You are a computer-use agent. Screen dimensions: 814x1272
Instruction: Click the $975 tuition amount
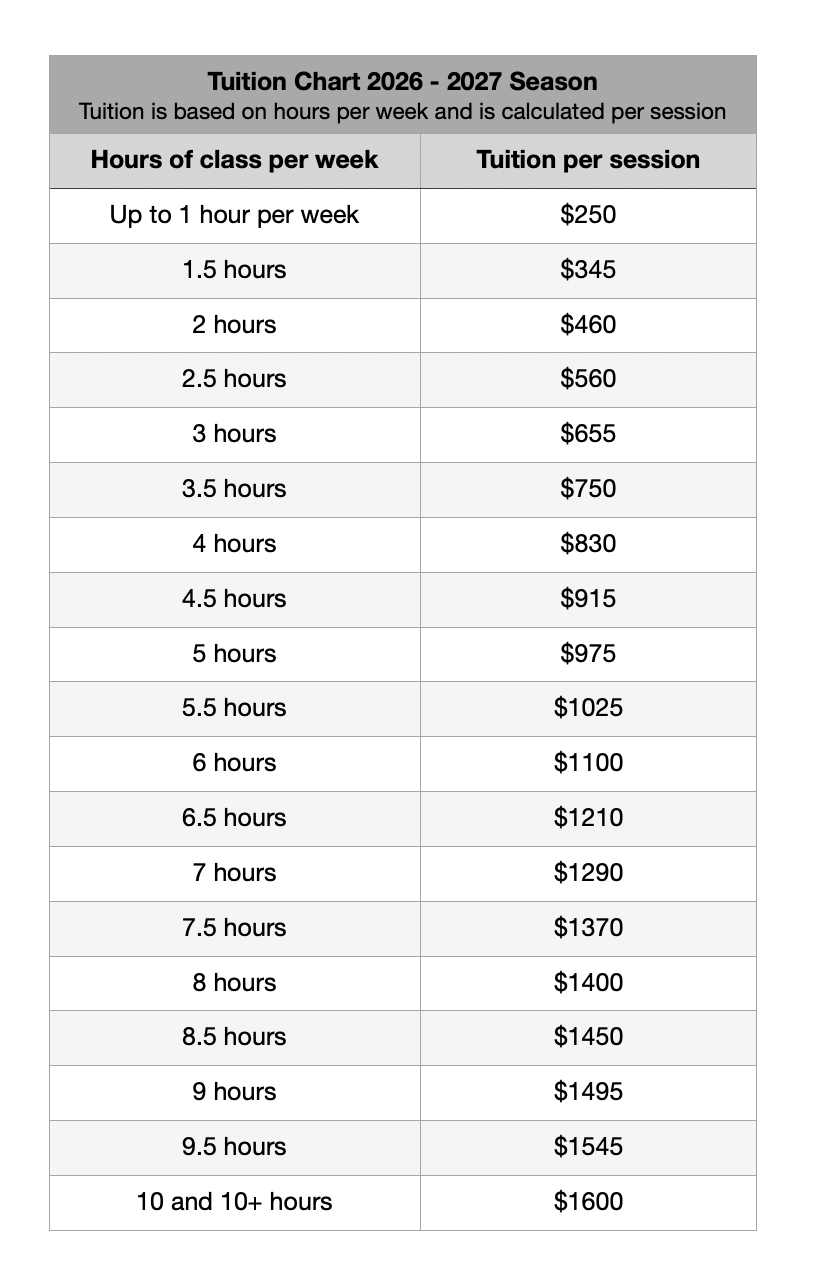588,654
